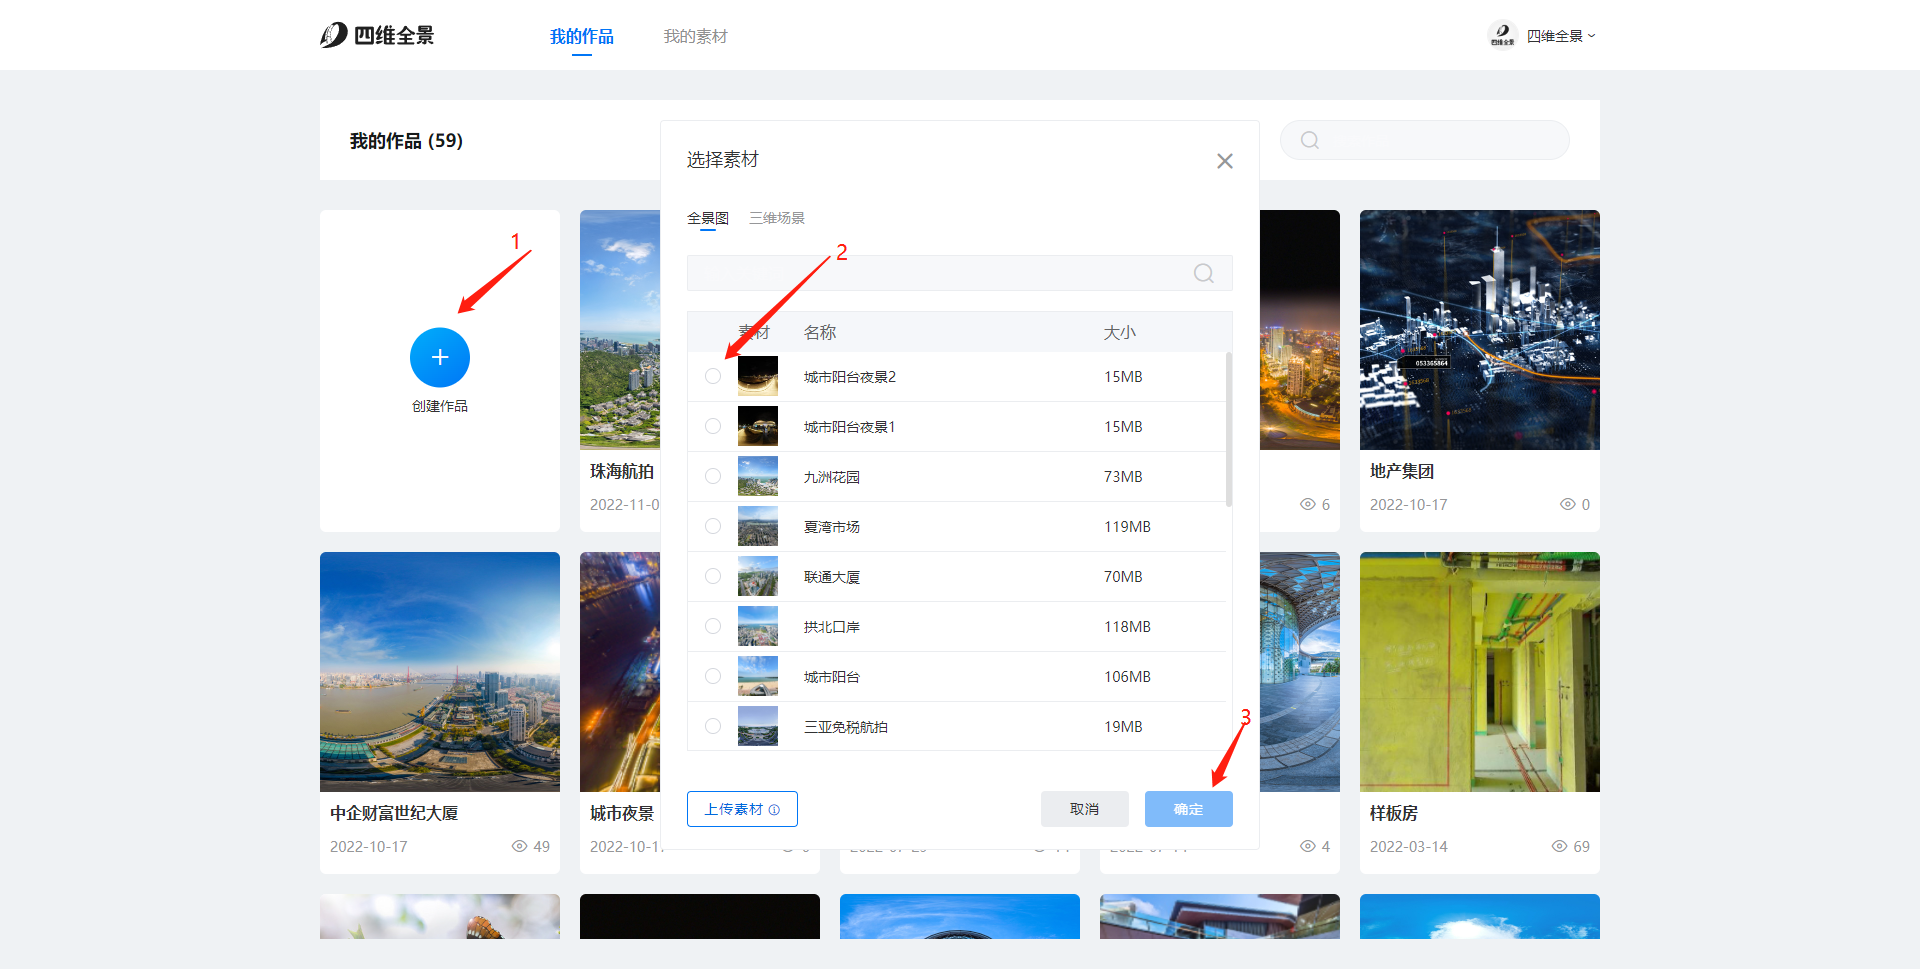Image resolution: width=1920 pixels, height=969 pixels.
Task: Click the eye views icon on 样板房 card
Action: pos(1559,846)
